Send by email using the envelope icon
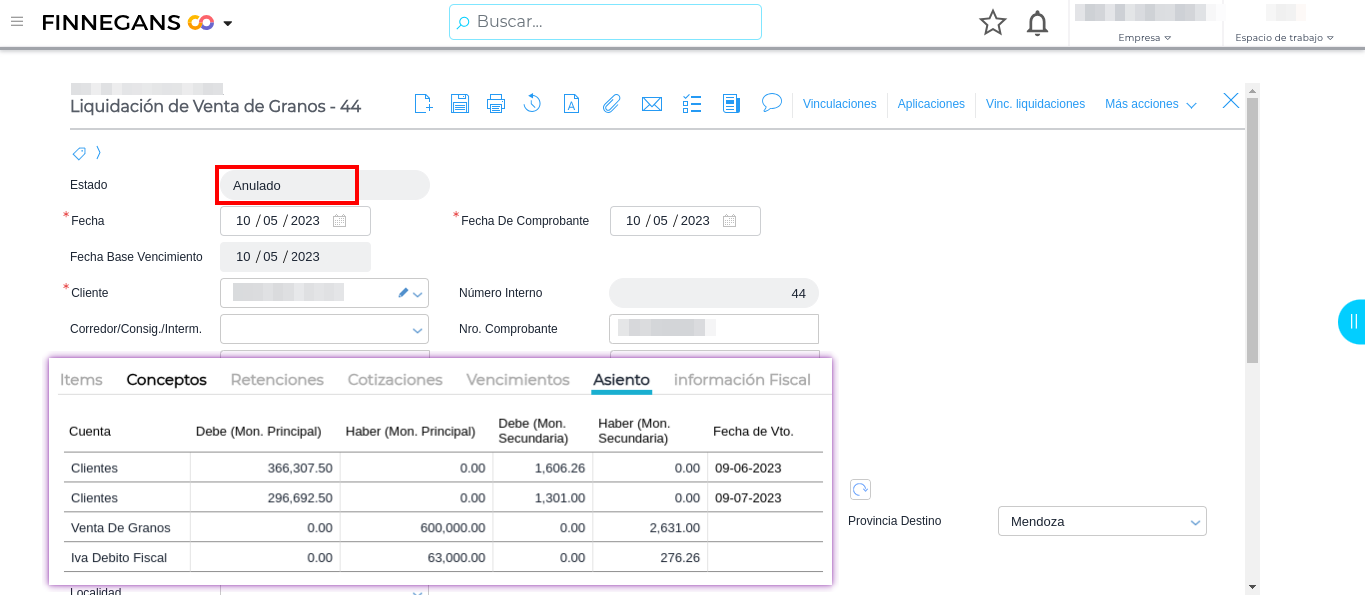 [652, 103]
